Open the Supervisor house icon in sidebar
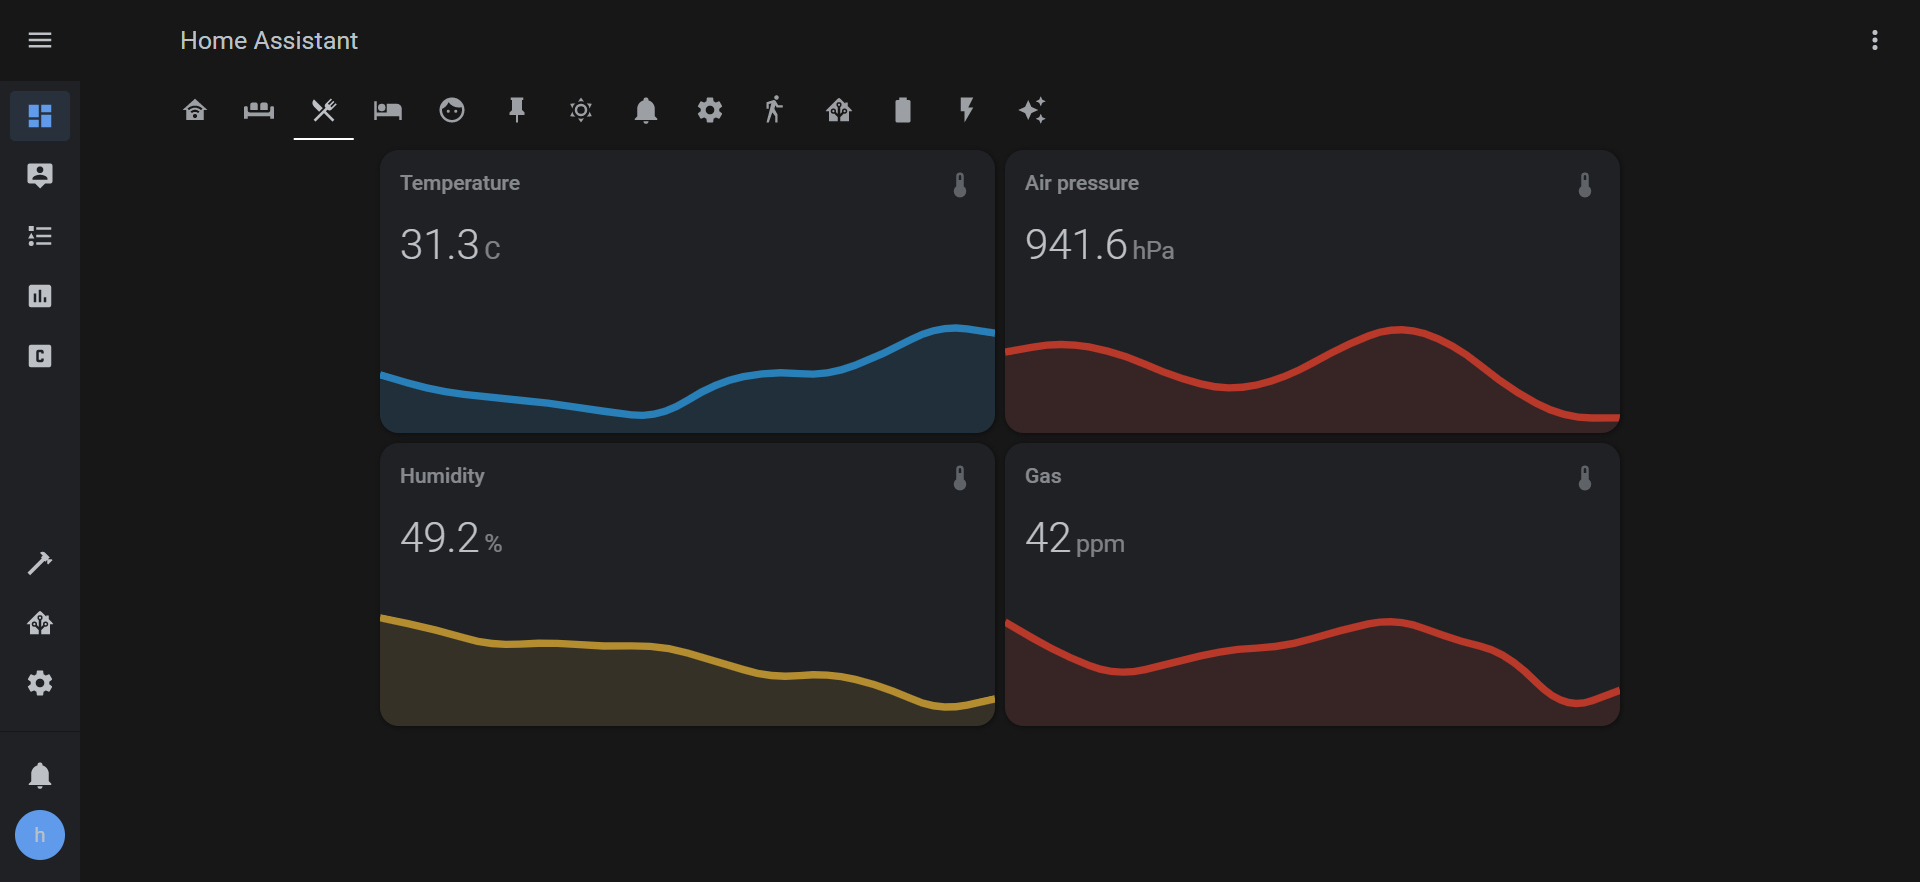The height and width of the screenshot is (882, 1920). (x=40, y=623)
